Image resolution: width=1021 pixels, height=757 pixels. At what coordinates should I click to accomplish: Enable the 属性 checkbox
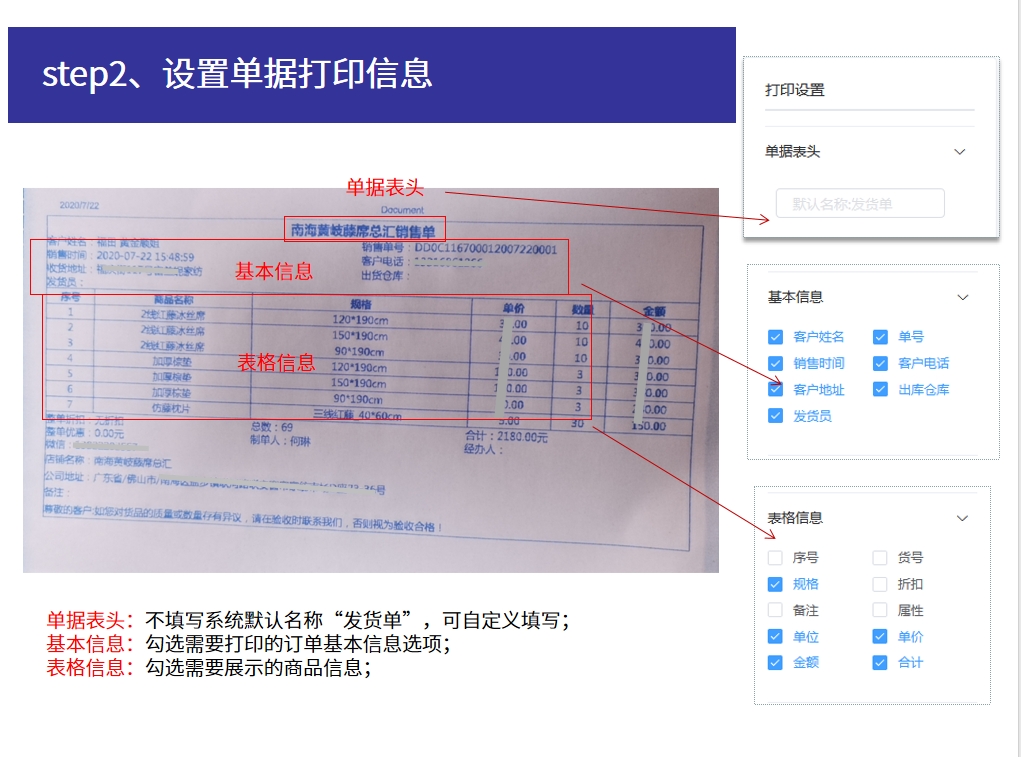pyautogui.click(x=880, y=610)
